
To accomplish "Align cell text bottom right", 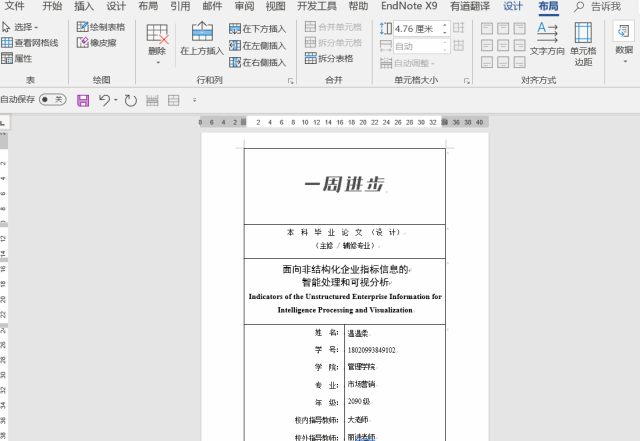I will (x=519, y=62).
